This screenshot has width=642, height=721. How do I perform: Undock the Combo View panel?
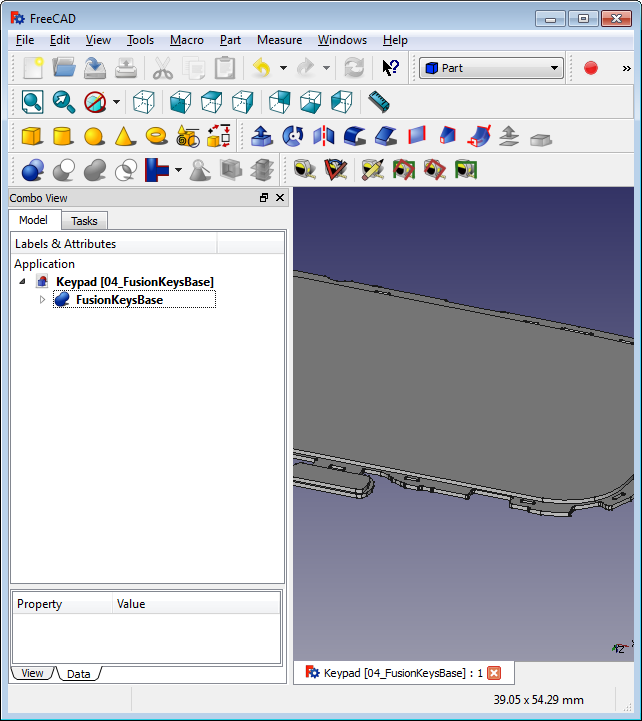pos(264,198)
